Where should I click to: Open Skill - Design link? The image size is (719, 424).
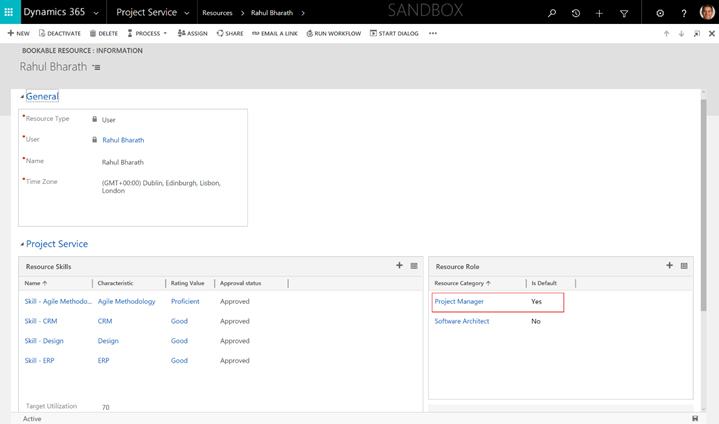pos(44,341)
